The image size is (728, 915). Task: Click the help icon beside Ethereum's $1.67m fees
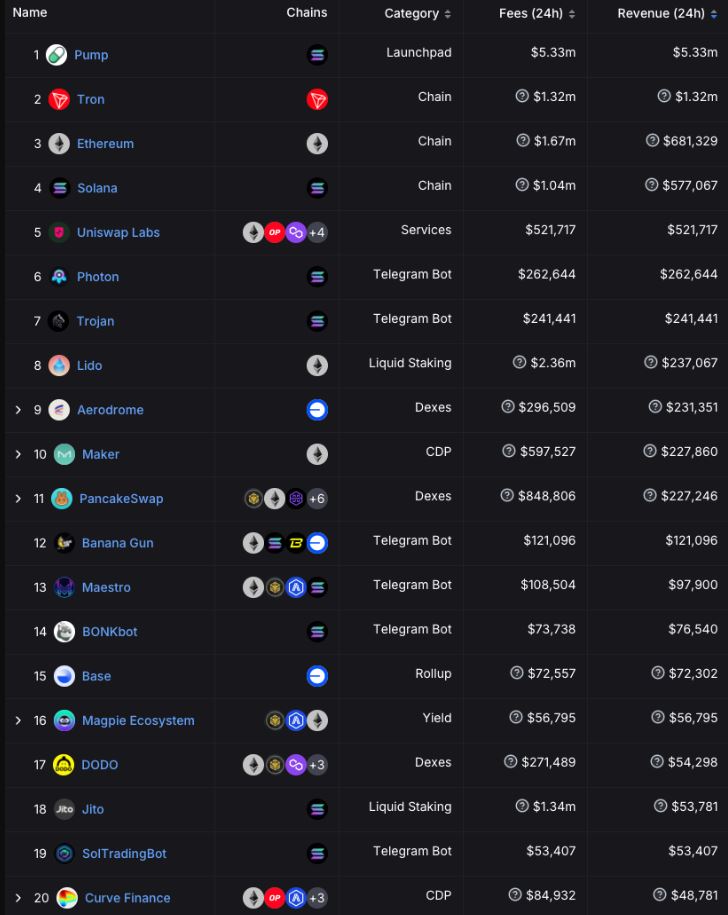(522, 141)
